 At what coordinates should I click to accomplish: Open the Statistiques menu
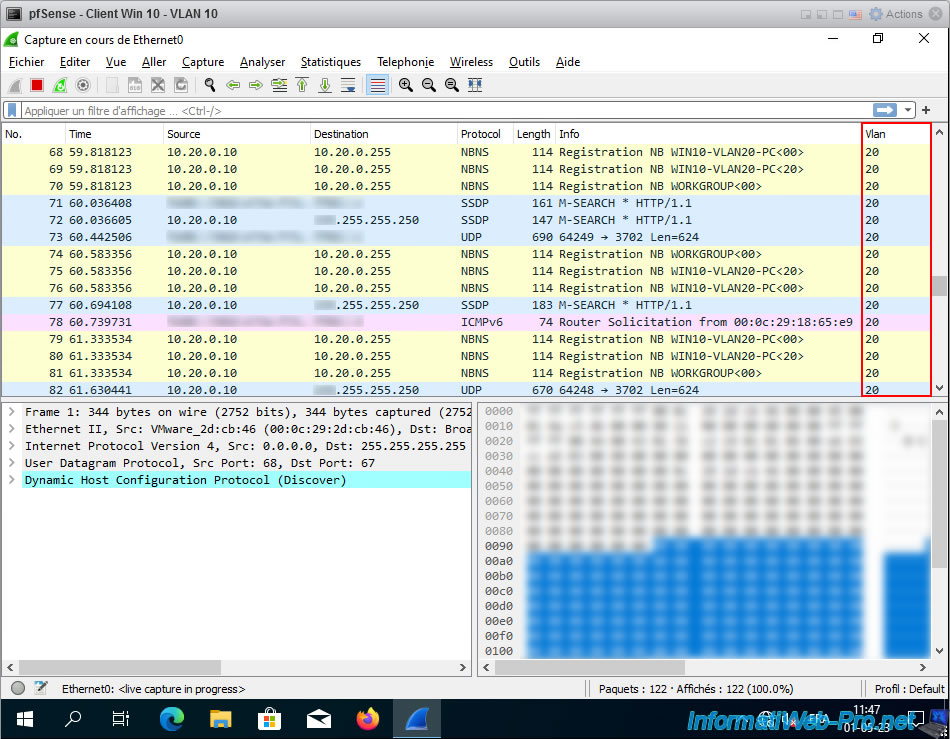330,62
